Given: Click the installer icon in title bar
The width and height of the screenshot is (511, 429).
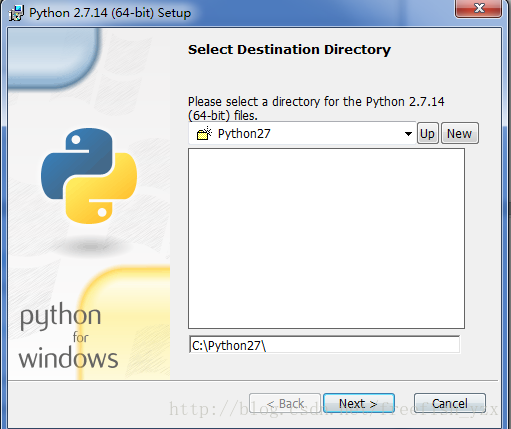Looking at the screenshot, I should [16, 13].
